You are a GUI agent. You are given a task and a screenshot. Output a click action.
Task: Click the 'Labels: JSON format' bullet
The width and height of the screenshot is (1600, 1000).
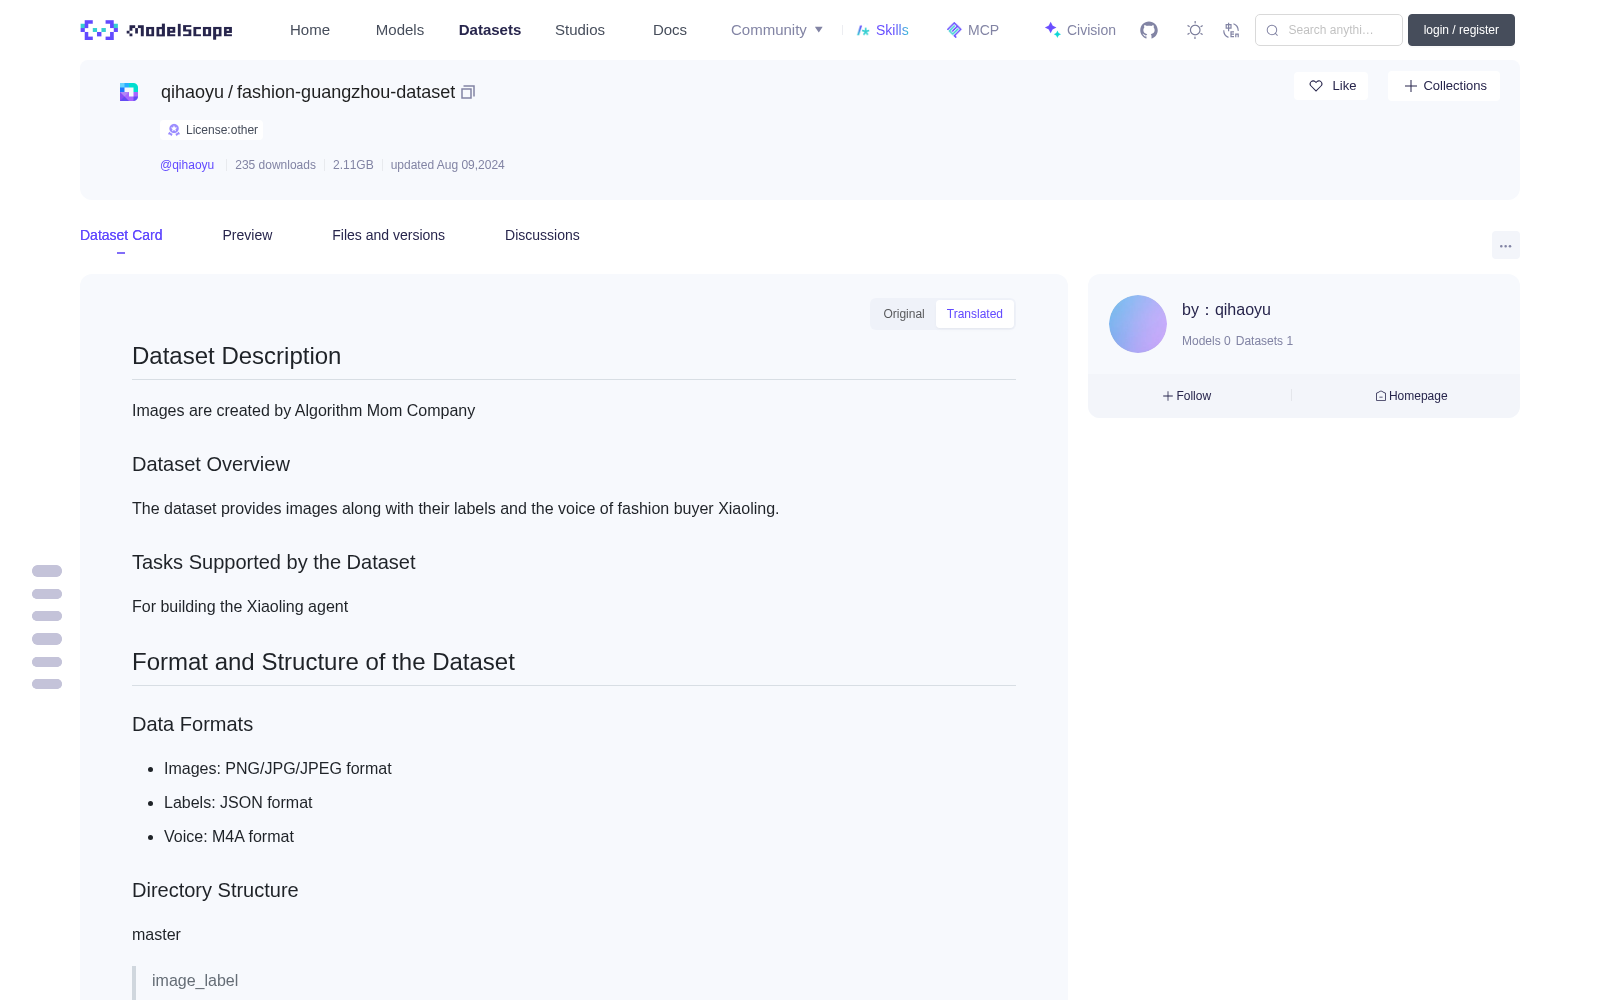tap(238, 803)
